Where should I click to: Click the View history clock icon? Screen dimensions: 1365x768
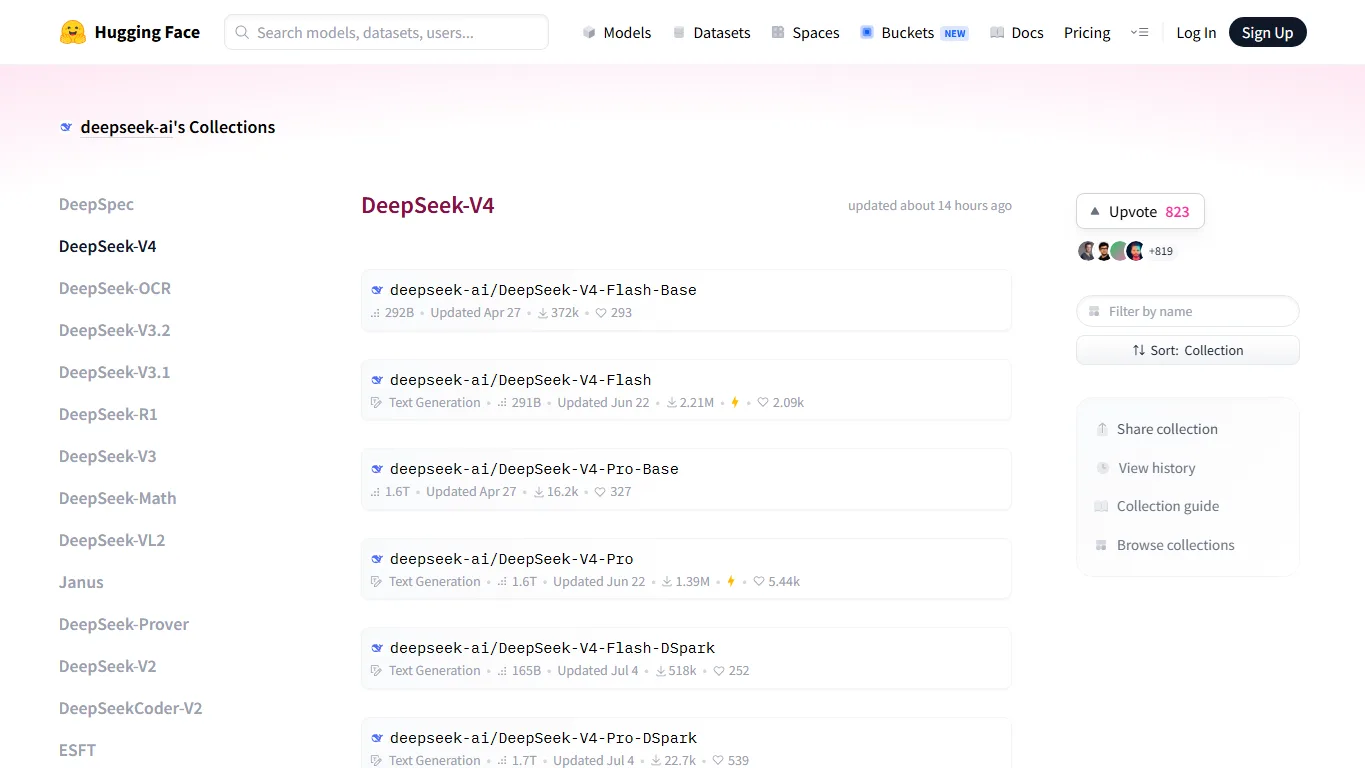click(x=1103, y=468)
